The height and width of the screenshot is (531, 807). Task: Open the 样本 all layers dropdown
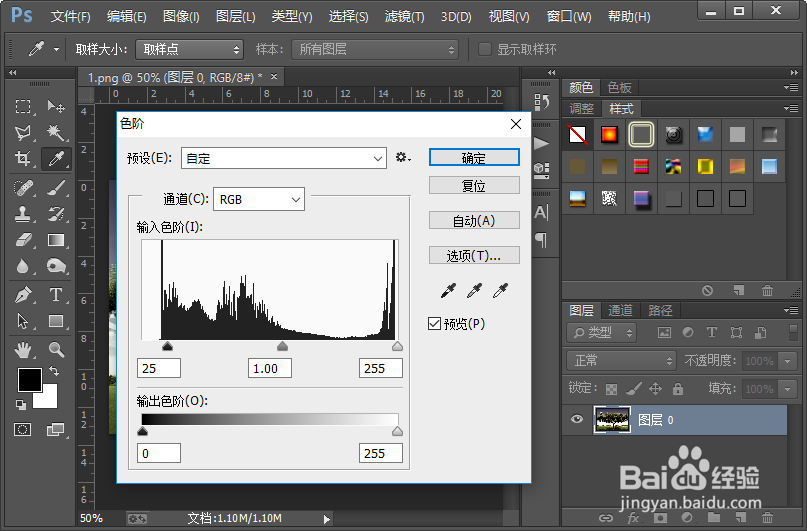point(375,49)
